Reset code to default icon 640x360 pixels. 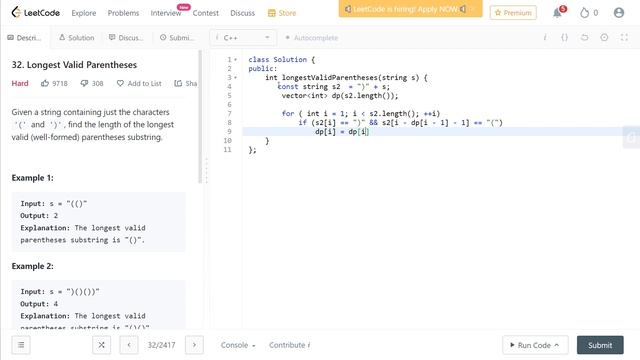[584, 38]
